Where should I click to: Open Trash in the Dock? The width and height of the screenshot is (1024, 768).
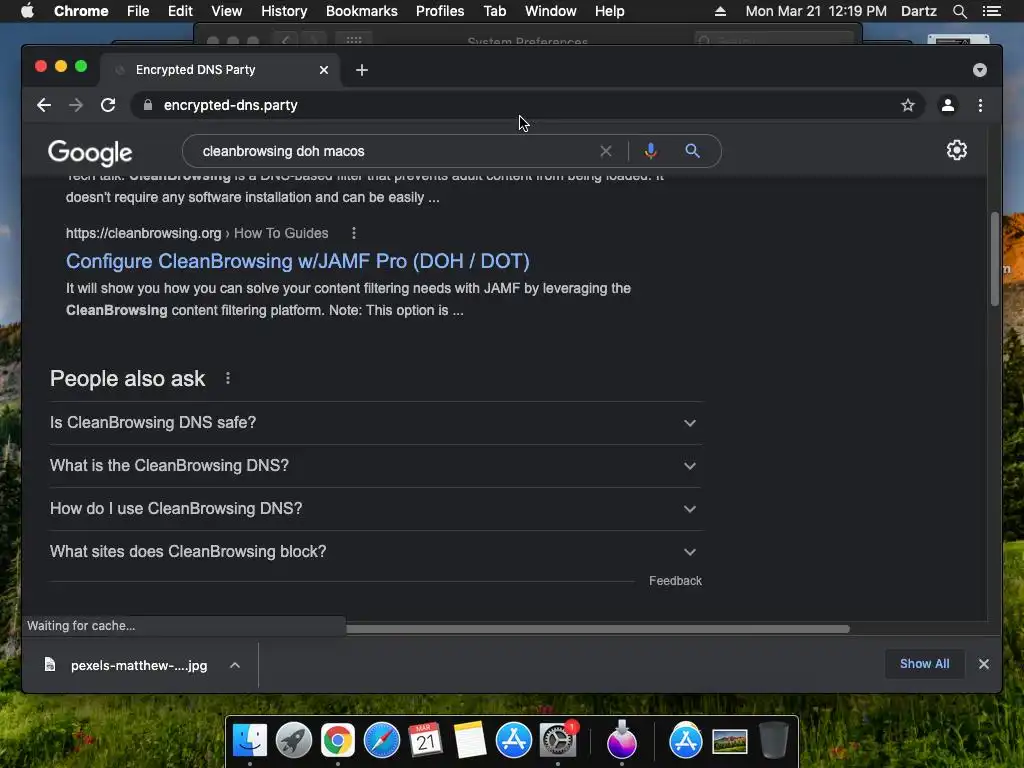point(773,741)
